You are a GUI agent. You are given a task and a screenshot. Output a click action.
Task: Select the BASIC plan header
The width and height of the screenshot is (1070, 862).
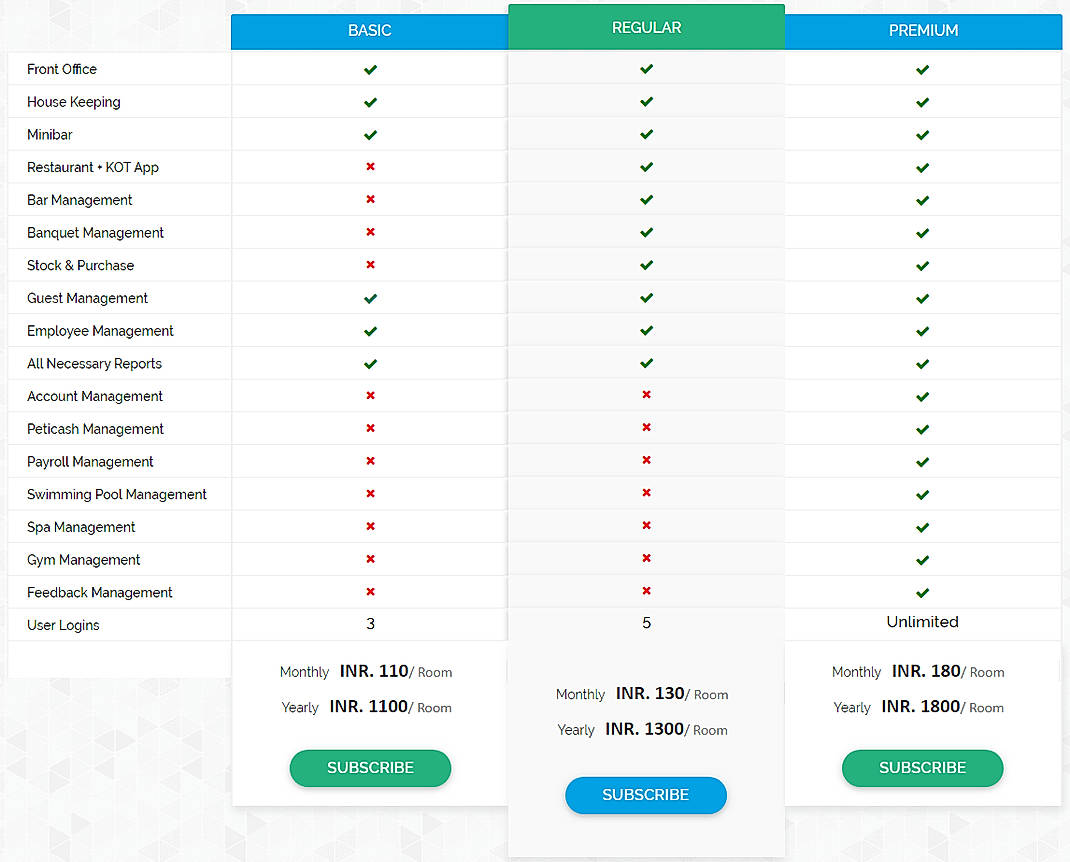pyautogui.click(x=370, y=31)
